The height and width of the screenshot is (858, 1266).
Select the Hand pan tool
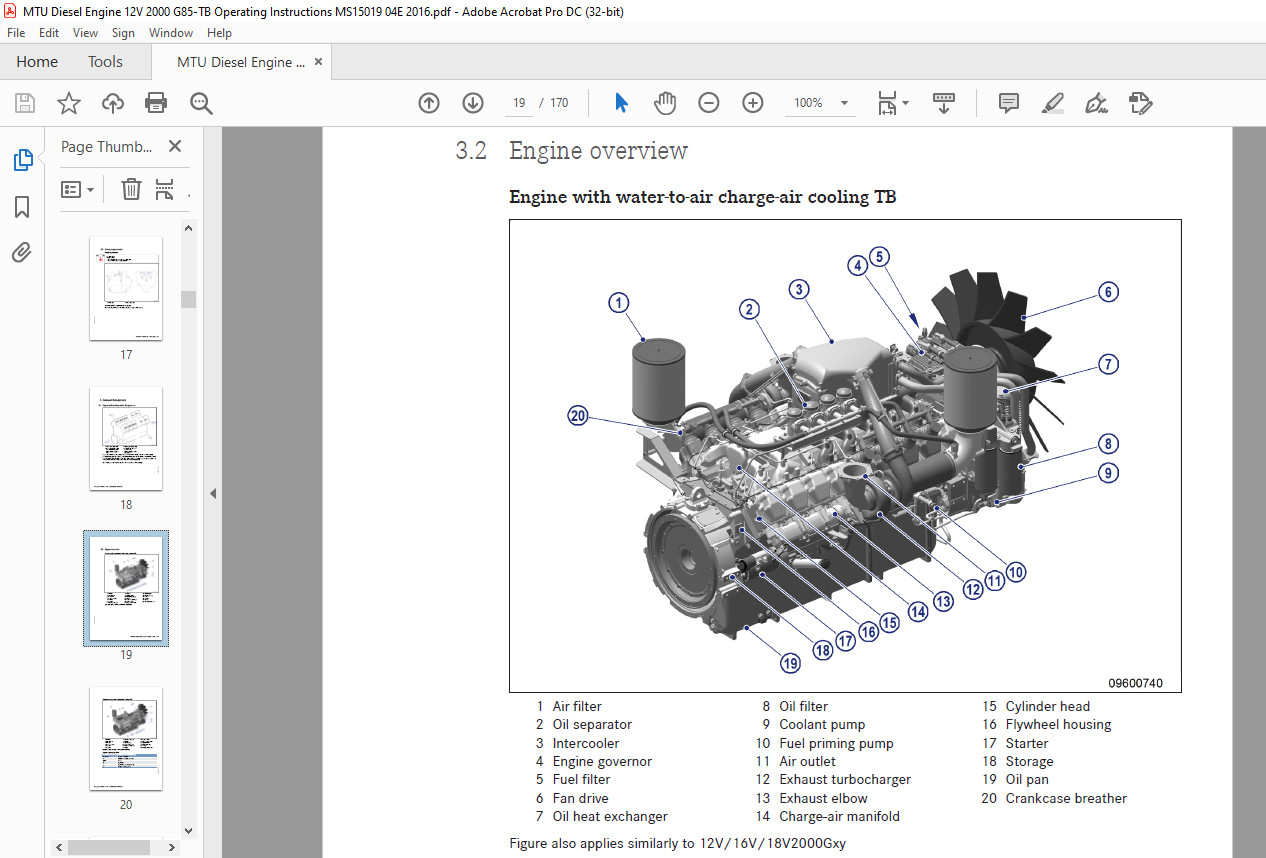[665, 103]
